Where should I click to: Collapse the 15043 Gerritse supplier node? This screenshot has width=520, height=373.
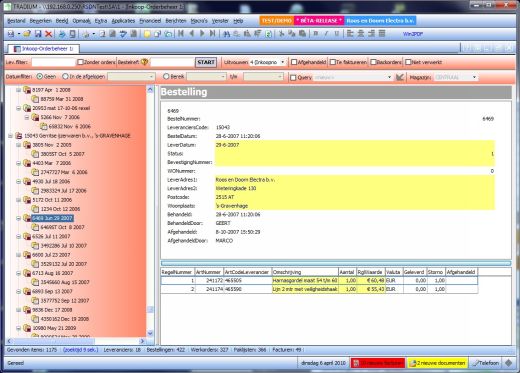pos(10,136)
